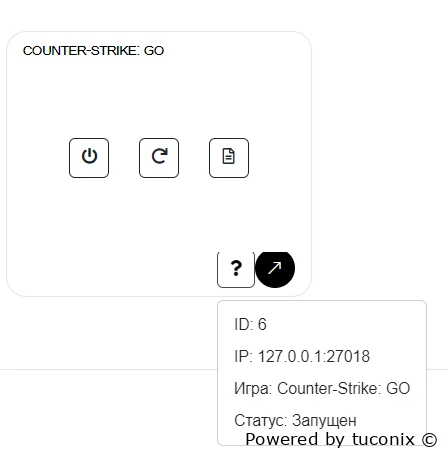Click the question mark info button

[236, 269]
